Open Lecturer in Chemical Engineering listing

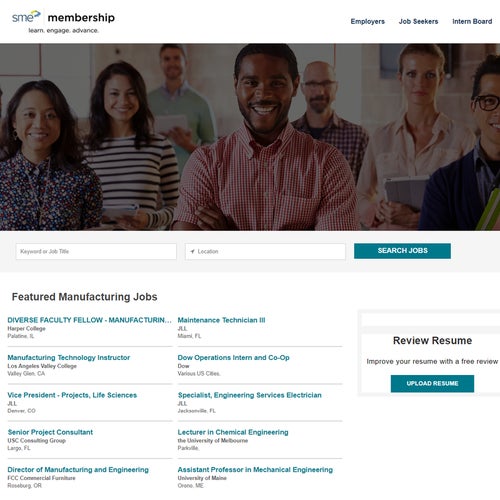pyautogui.click(x=233, y=432)
